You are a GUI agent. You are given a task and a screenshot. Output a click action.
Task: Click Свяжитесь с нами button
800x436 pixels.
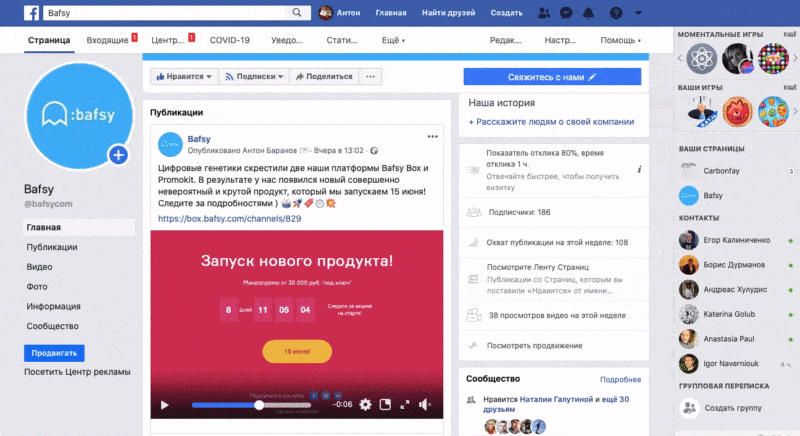point(552,77)
